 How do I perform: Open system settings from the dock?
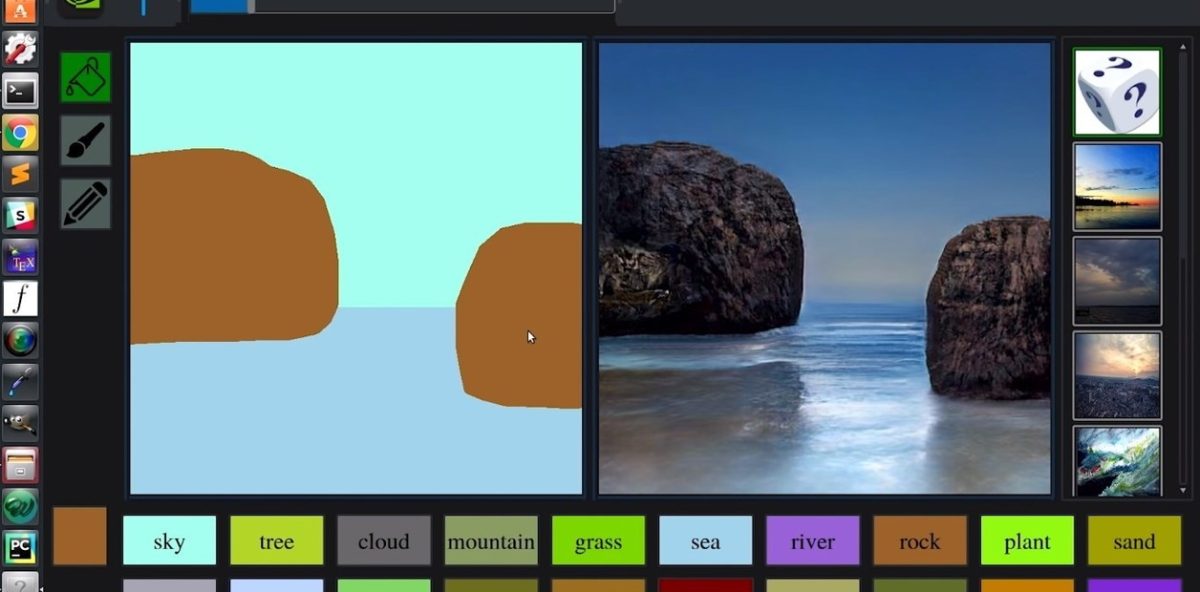point(20,49)
